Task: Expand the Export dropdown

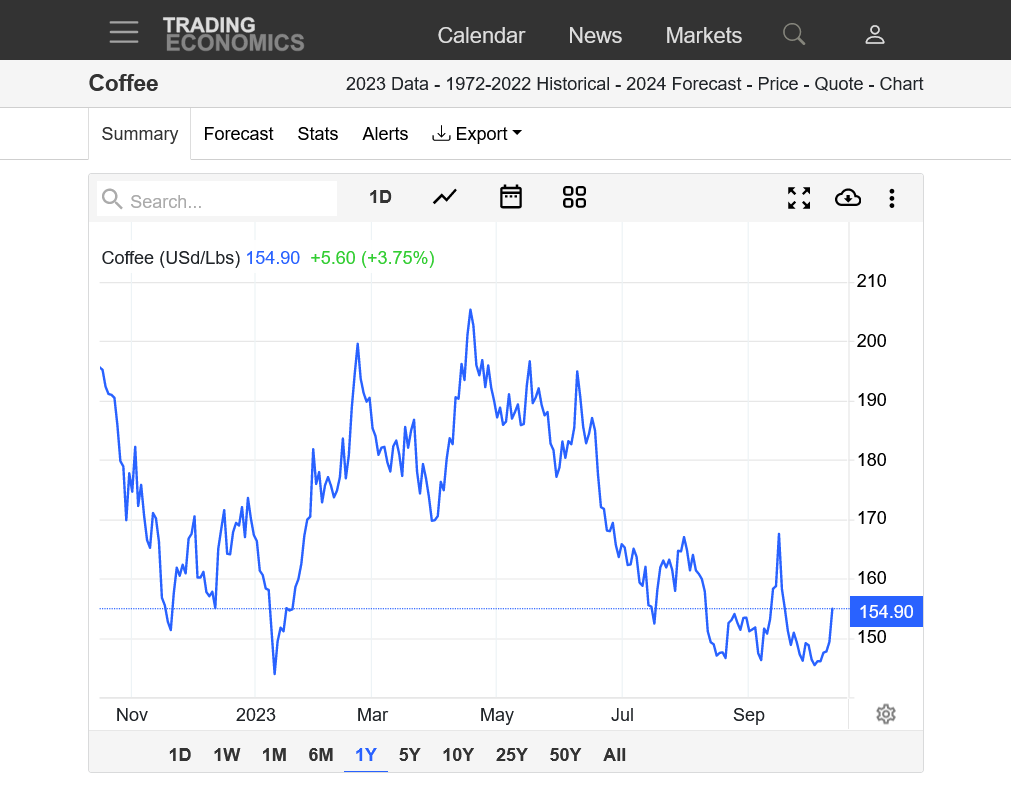Action: (x=477, y=134)
